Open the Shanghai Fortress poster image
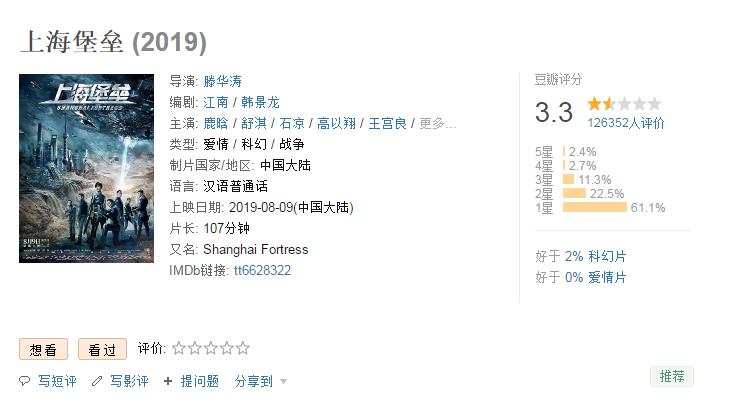The width and height of the screenshot is (733, 418). coord(86,168)
